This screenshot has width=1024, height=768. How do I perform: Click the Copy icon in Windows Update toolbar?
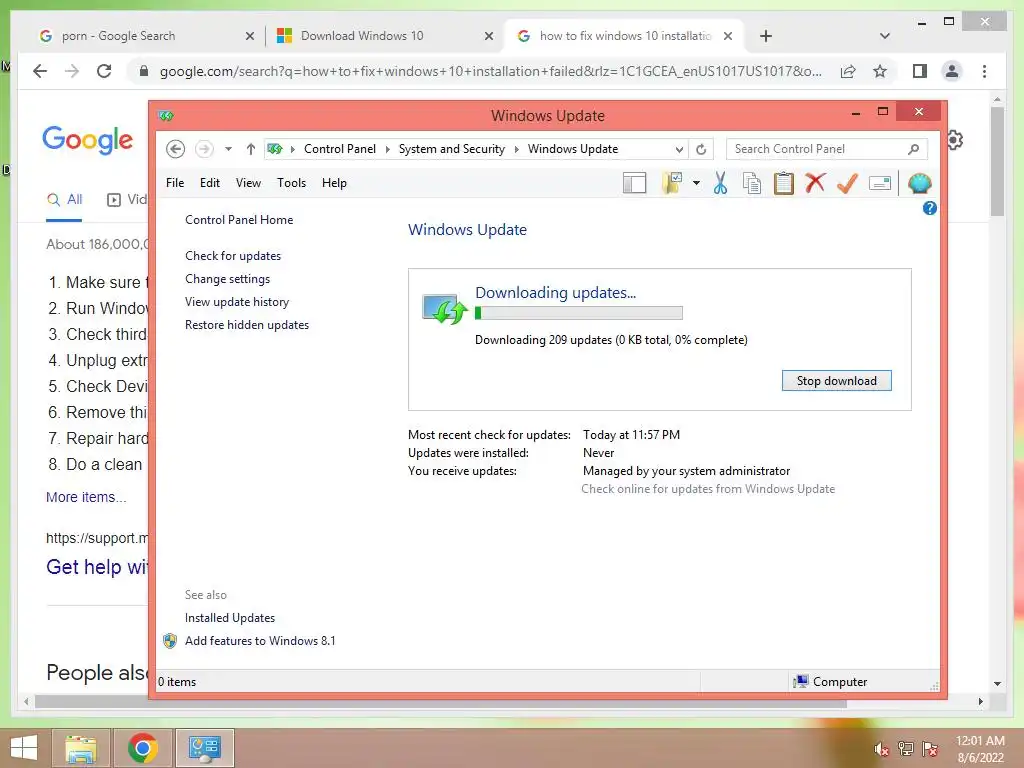click(752, 184)
